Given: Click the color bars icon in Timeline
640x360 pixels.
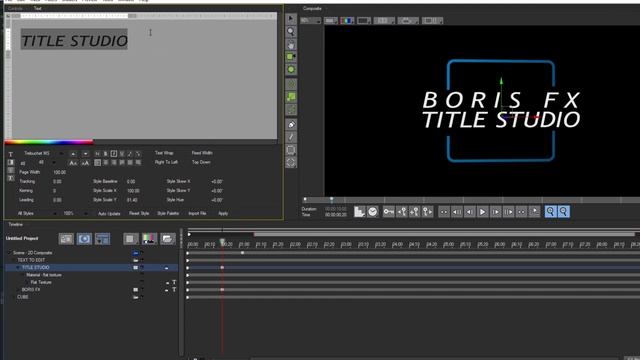Looking at the screenshot, I should point(149,239).
